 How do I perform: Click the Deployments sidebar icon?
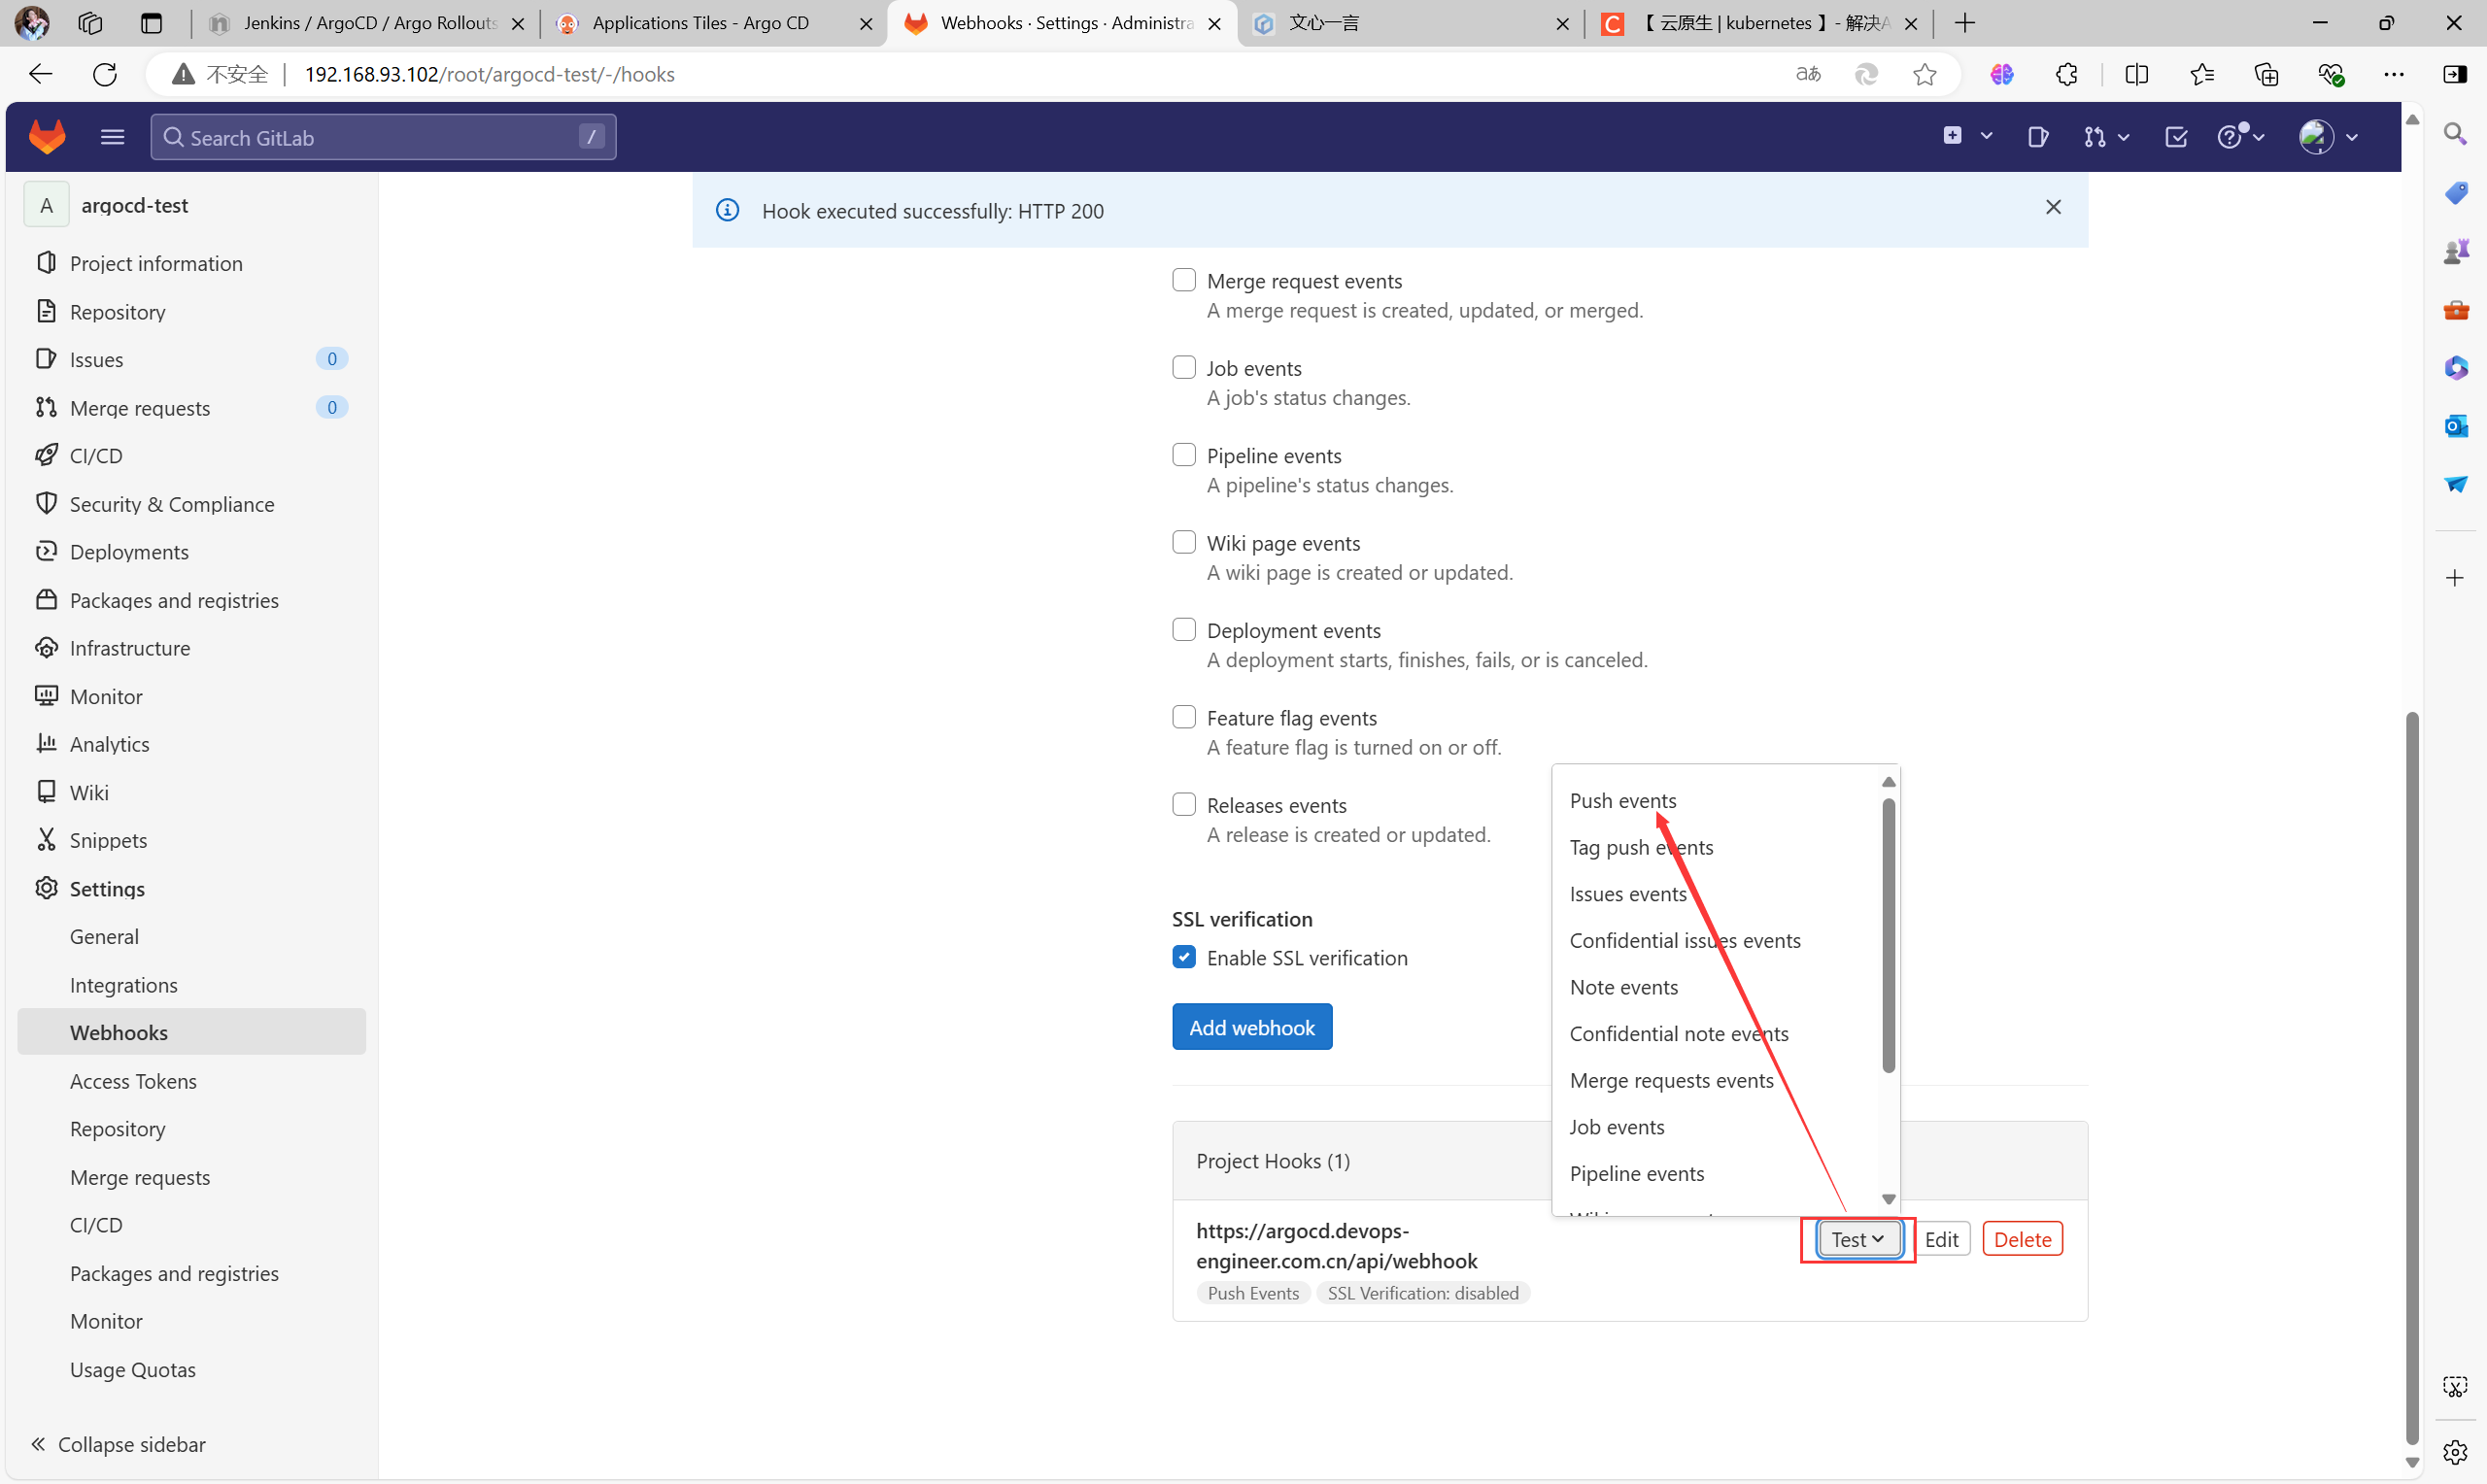46,551
